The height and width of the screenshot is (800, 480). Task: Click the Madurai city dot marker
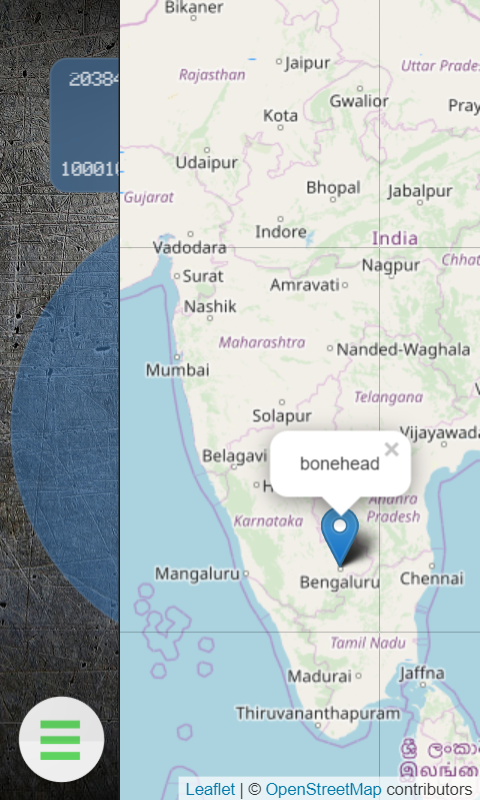tap(358, 676)
